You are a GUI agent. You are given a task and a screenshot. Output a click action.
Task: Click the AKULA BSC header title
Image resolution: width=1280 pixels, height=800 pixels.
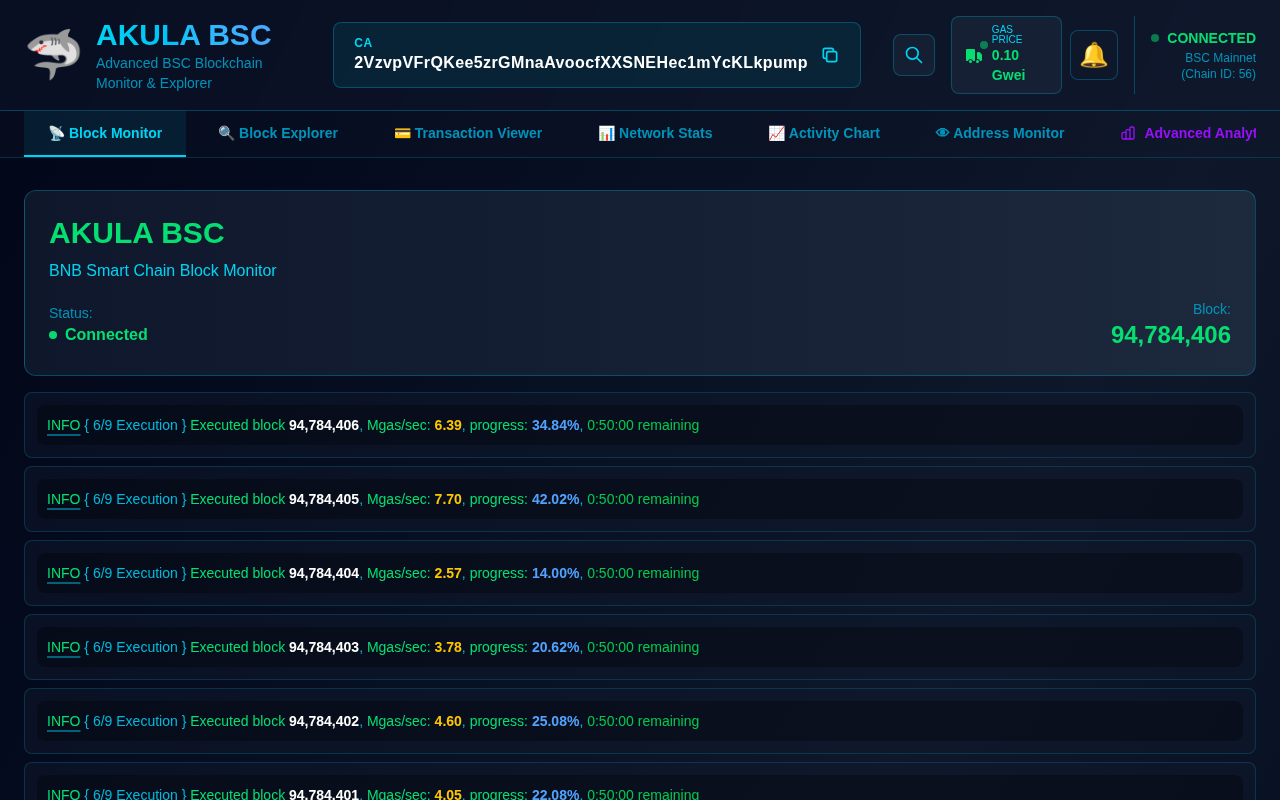click(184, 35)
